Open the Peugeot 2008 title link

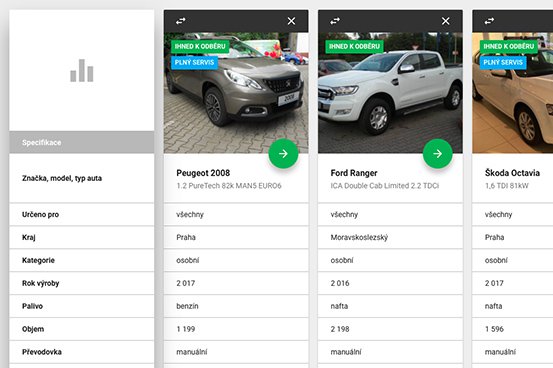coord(203,173)
